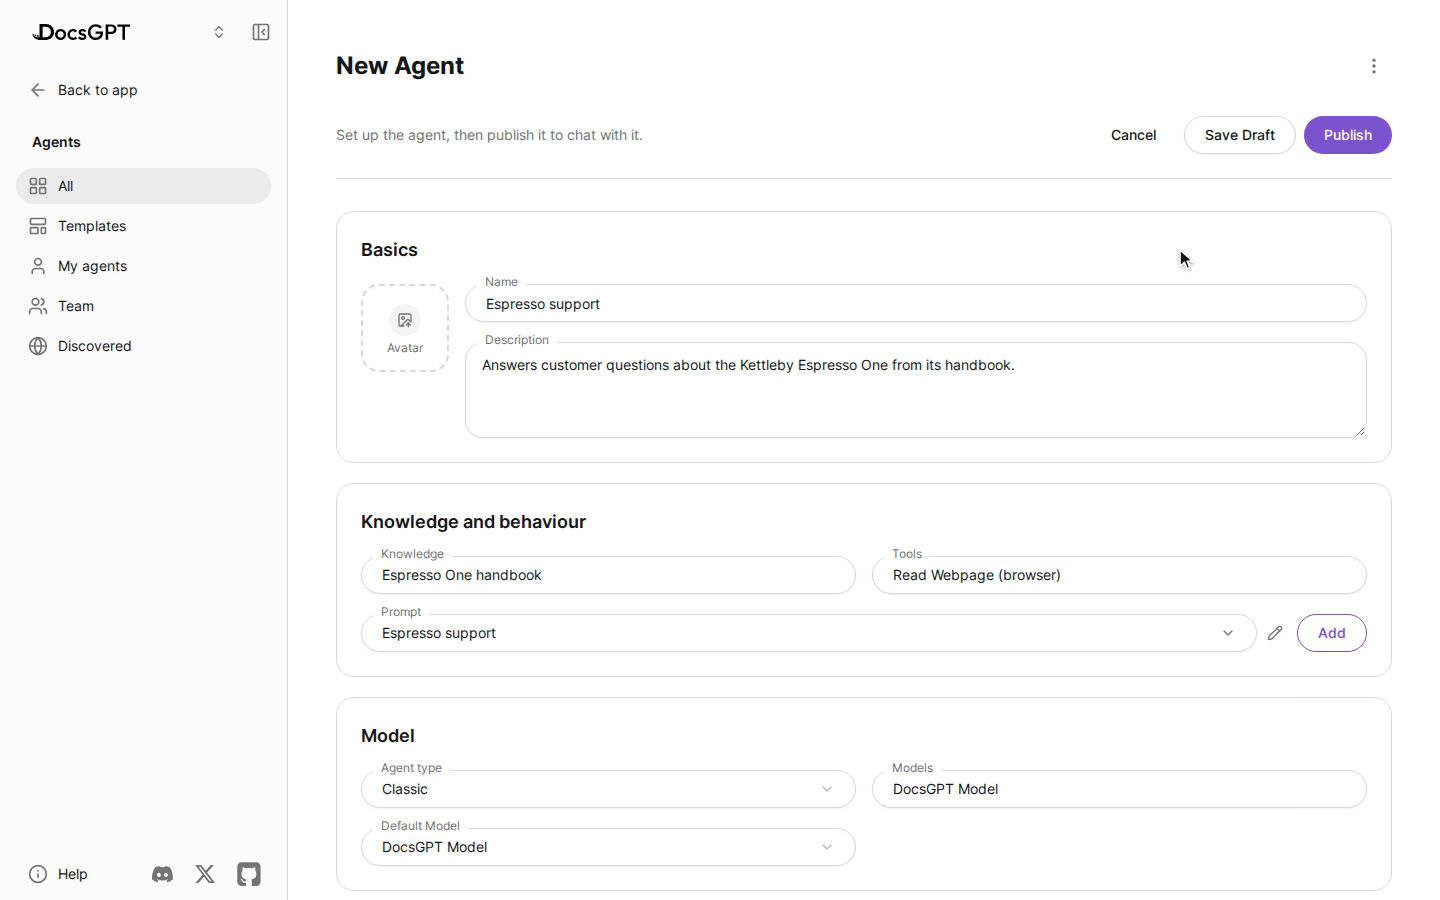Image resolution: width=1440 pixels, height=900 pixels.
Task: Click the Knowledge and behaviour heading
Action: [473, 522]
